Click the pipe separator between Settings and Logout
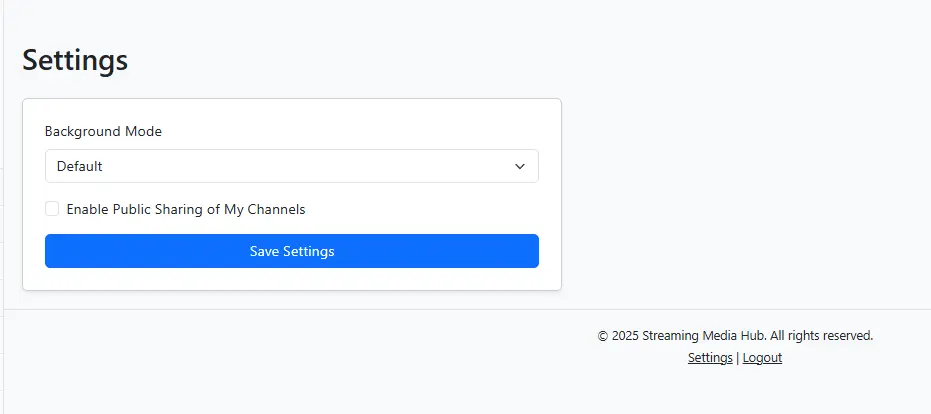The image size is (931, 414). (737, 358)
